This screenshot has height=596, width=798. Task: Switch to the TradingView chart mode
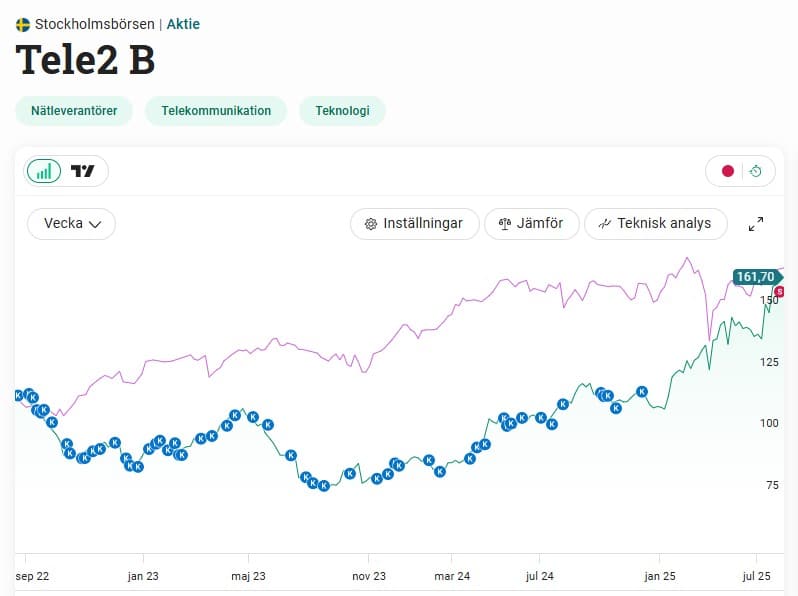[x=83, y=171]
